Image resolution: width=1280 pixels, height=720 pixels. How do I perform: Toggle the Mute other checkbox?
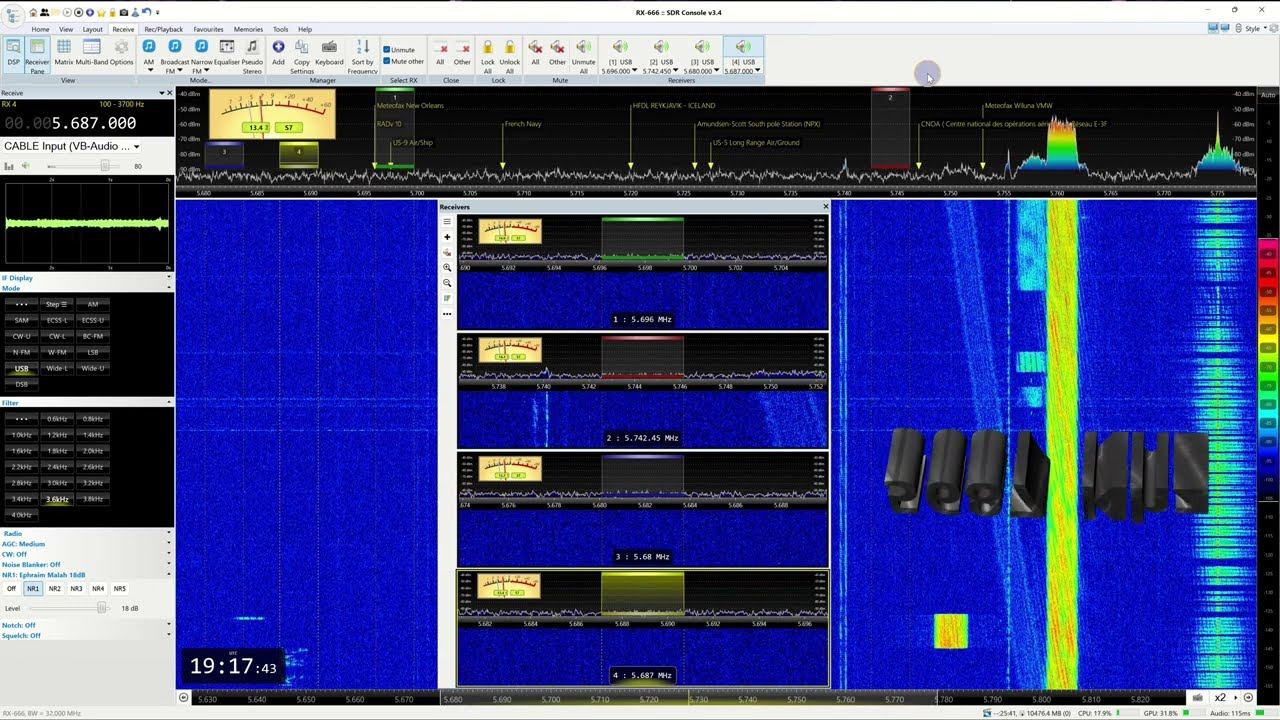387,61
